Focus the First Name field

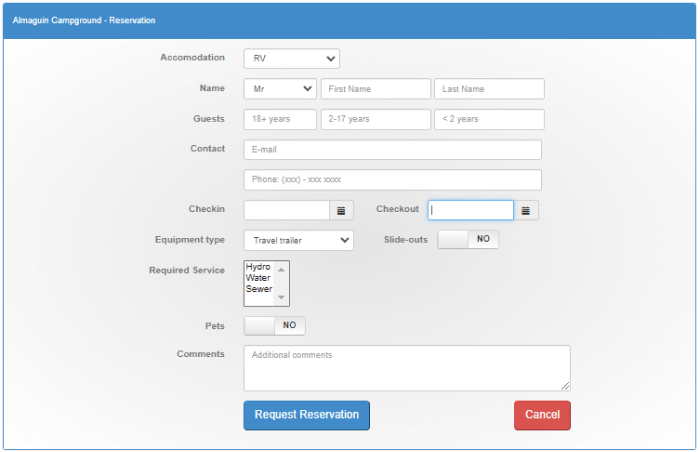click(376, 89)
